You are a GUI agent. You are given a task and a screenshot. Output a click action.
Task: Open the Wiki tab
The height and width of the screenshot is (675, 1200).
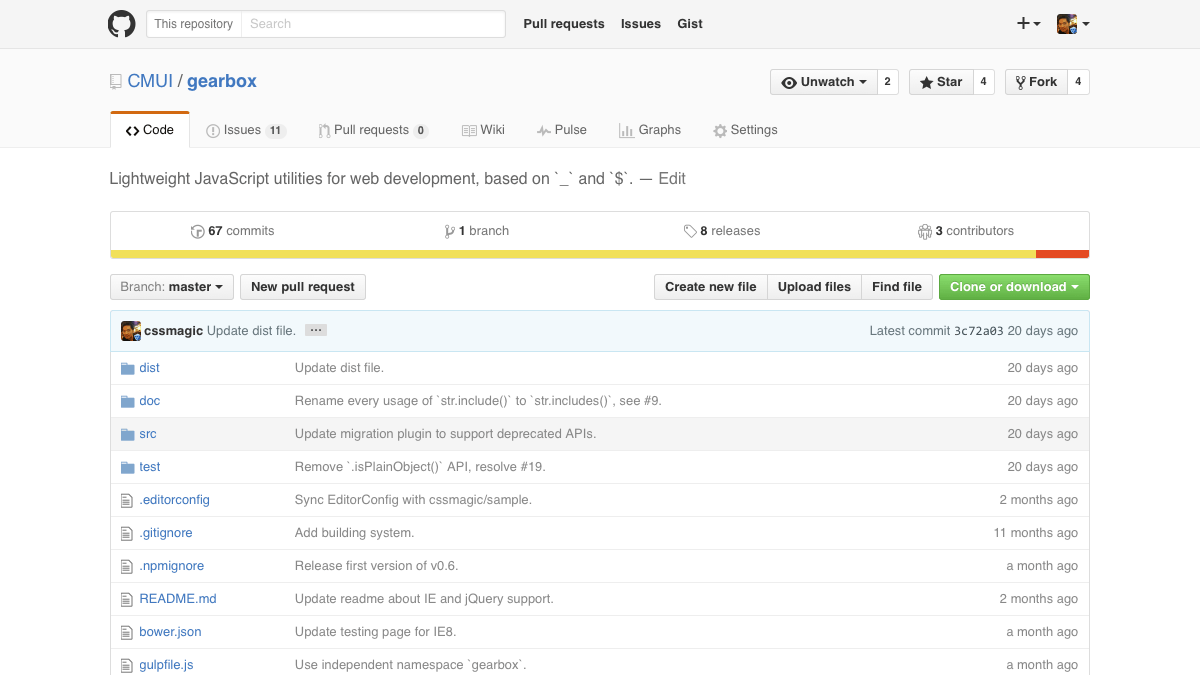[483, 130]
